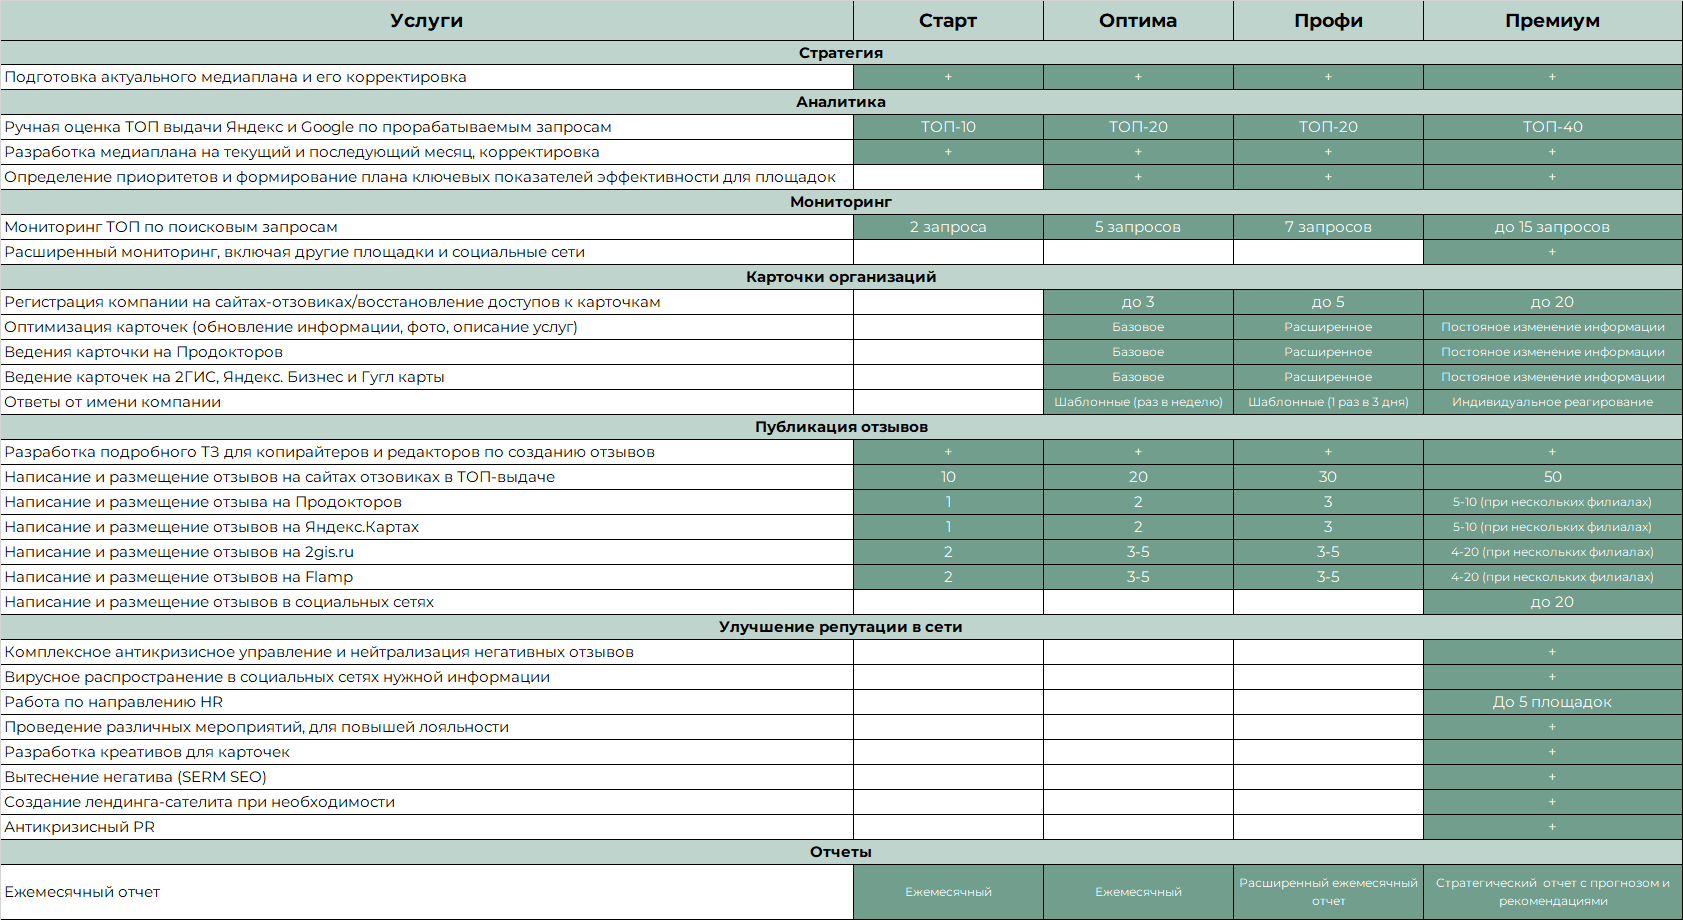Select the ТОП-10 cell
The height and width of the screenshot is (920, 1683).
[x=947, y=127]
